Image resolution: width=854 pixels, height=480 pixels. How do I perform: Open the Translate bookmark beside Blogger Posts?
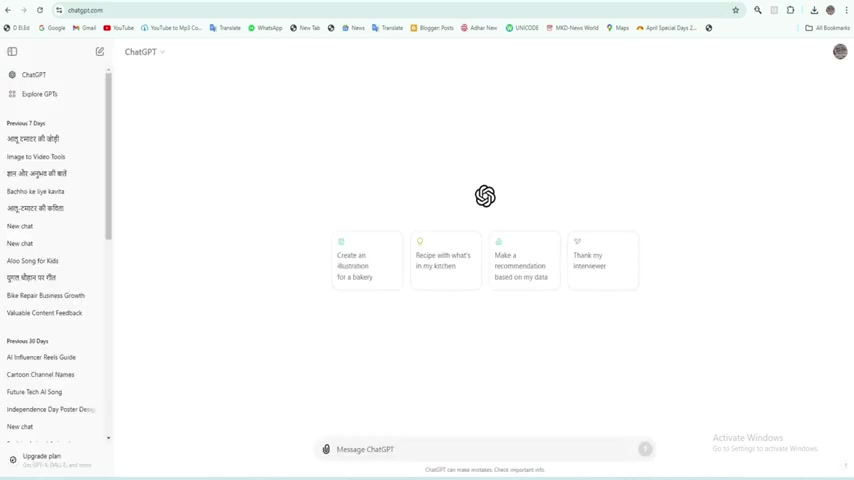pyautogui.click(x=387, y=28)
